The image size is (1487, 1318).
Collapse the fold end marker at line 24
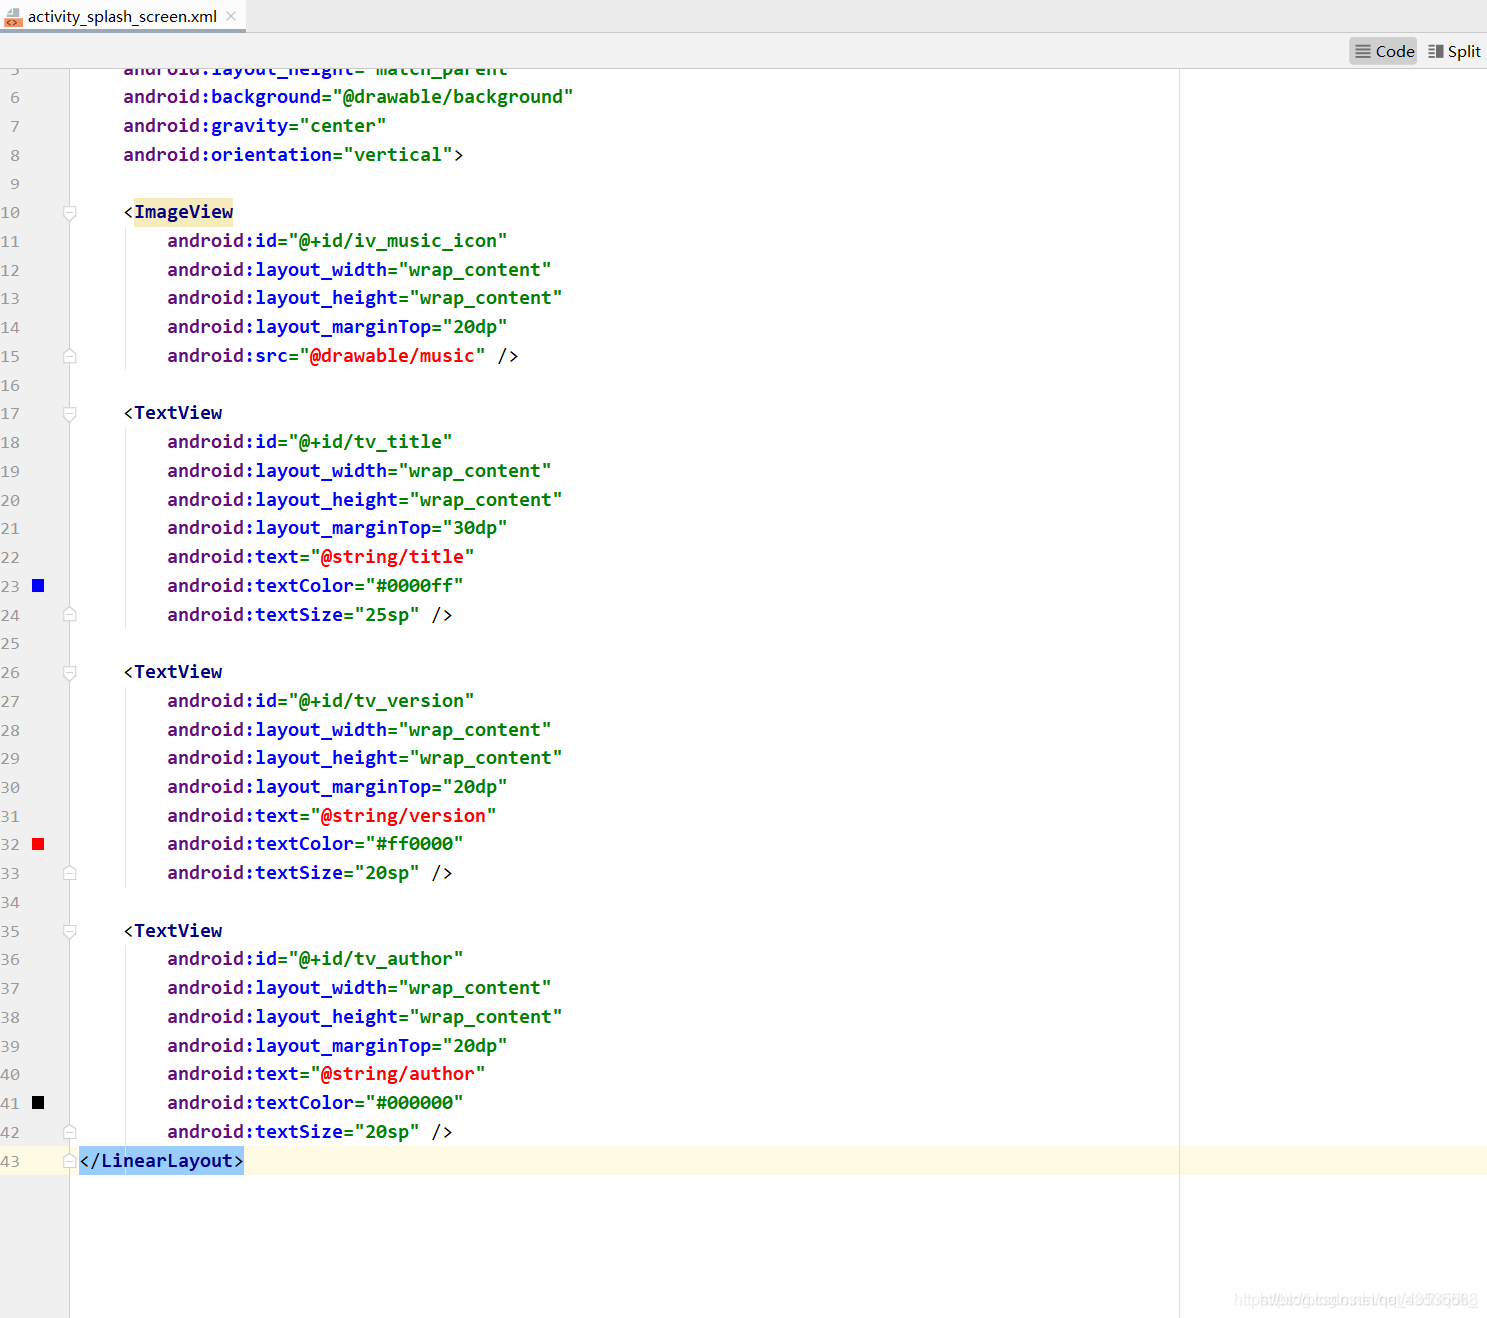(x=70, y=615)
